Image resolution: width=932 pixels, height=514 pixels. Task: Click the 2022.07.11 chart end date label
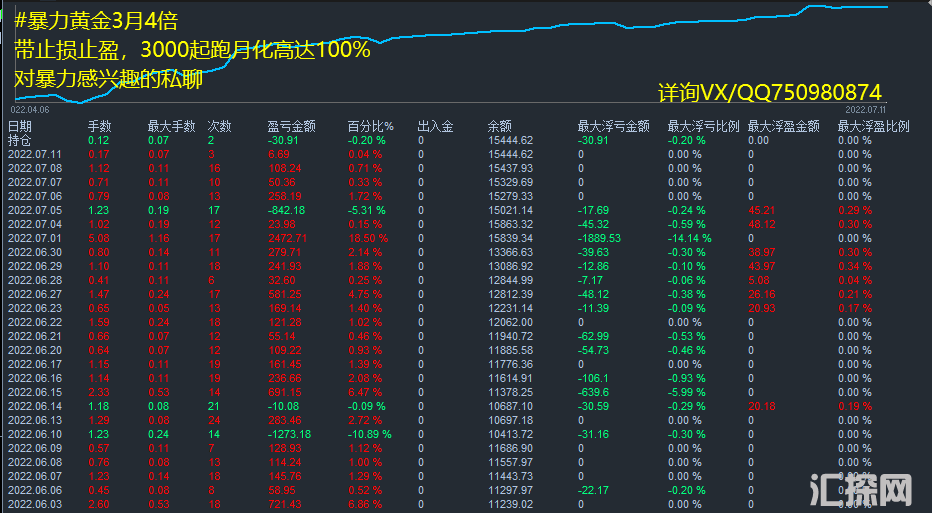coord(866,108)
